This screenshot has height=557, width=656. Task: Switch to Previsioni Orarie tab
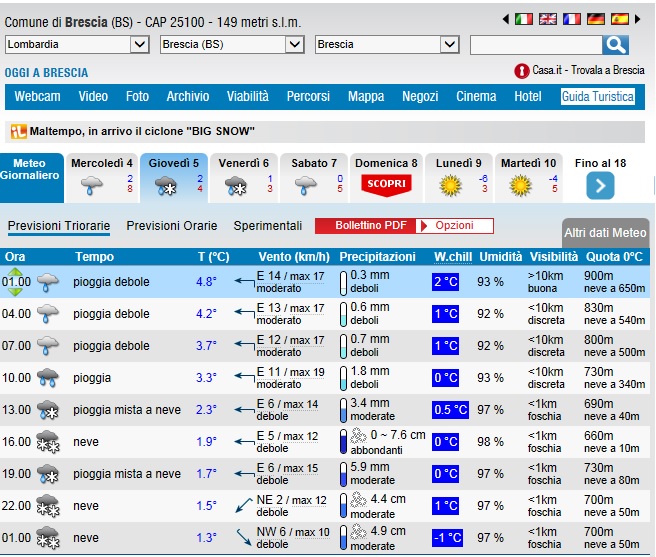(171, 226)
